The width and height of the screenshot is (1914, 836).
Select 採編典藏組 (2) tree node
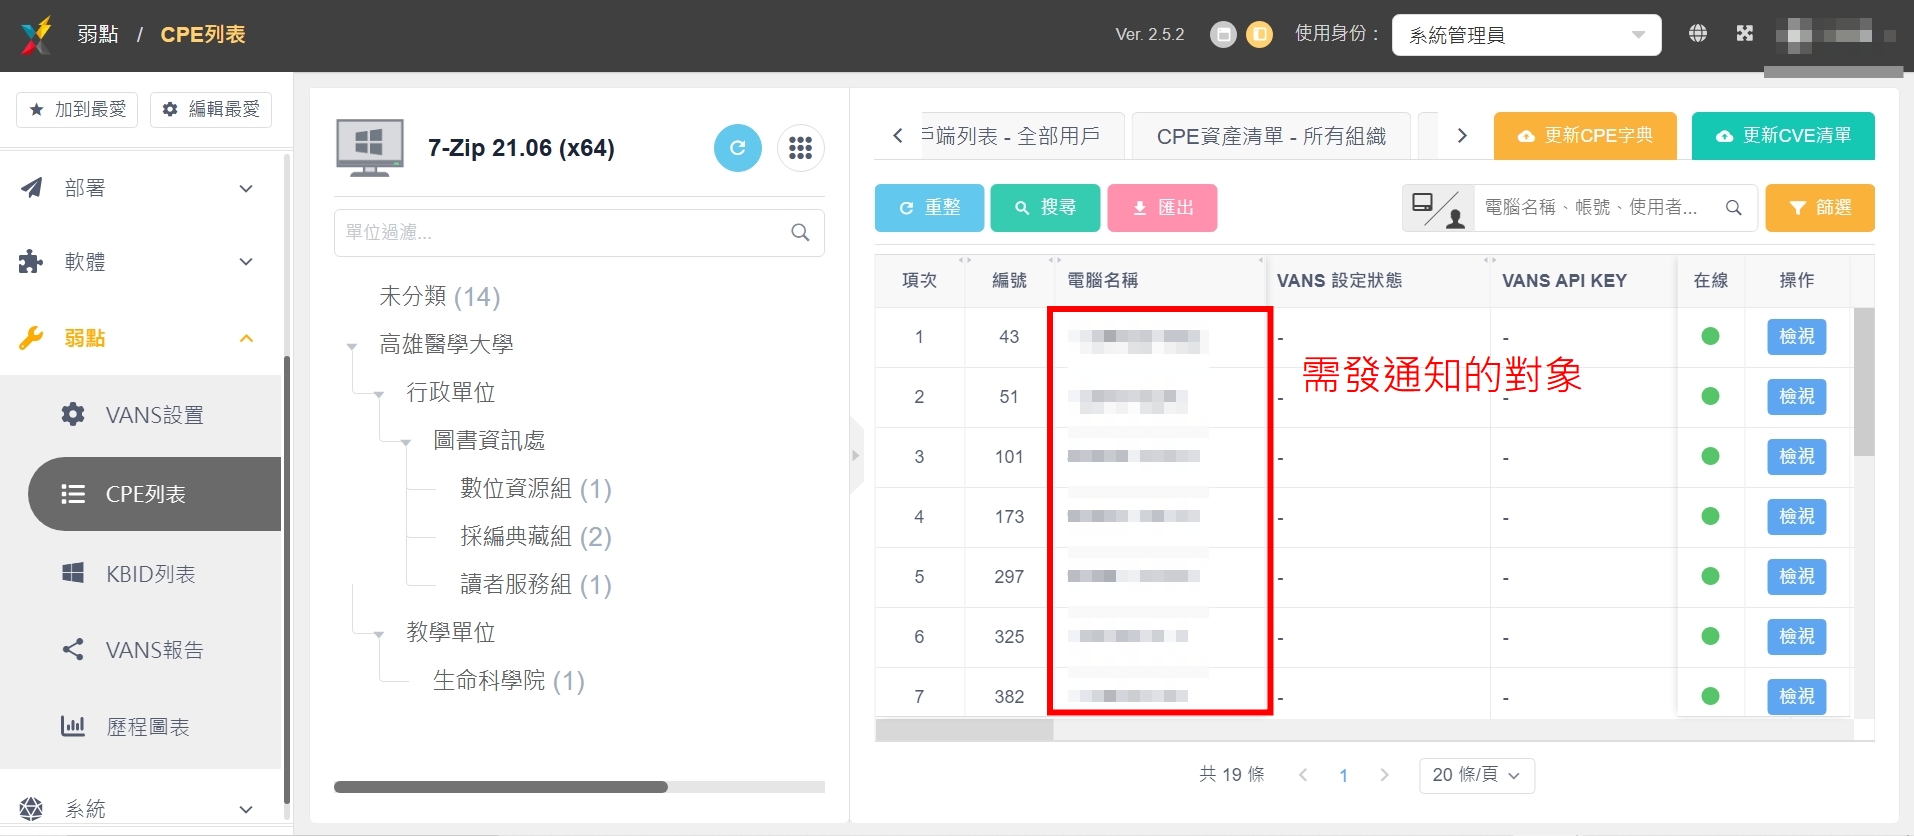tap(536, 536)
